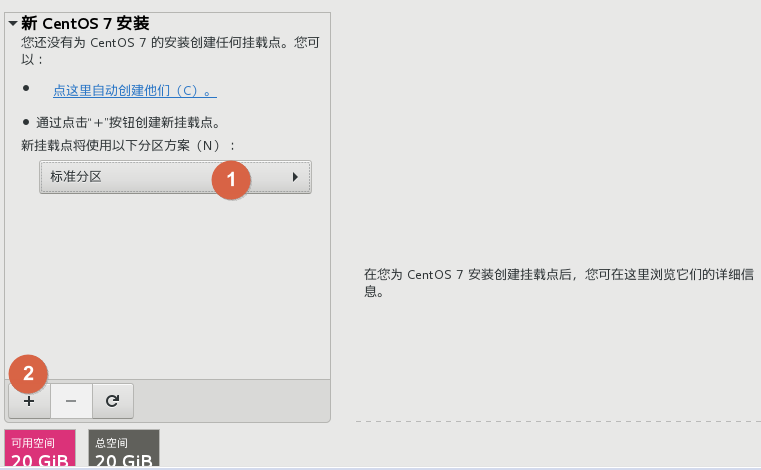Viewport: 761px width, 470px height.
Task: Click the reload storage configuration icon
Action: coord(113,401)
